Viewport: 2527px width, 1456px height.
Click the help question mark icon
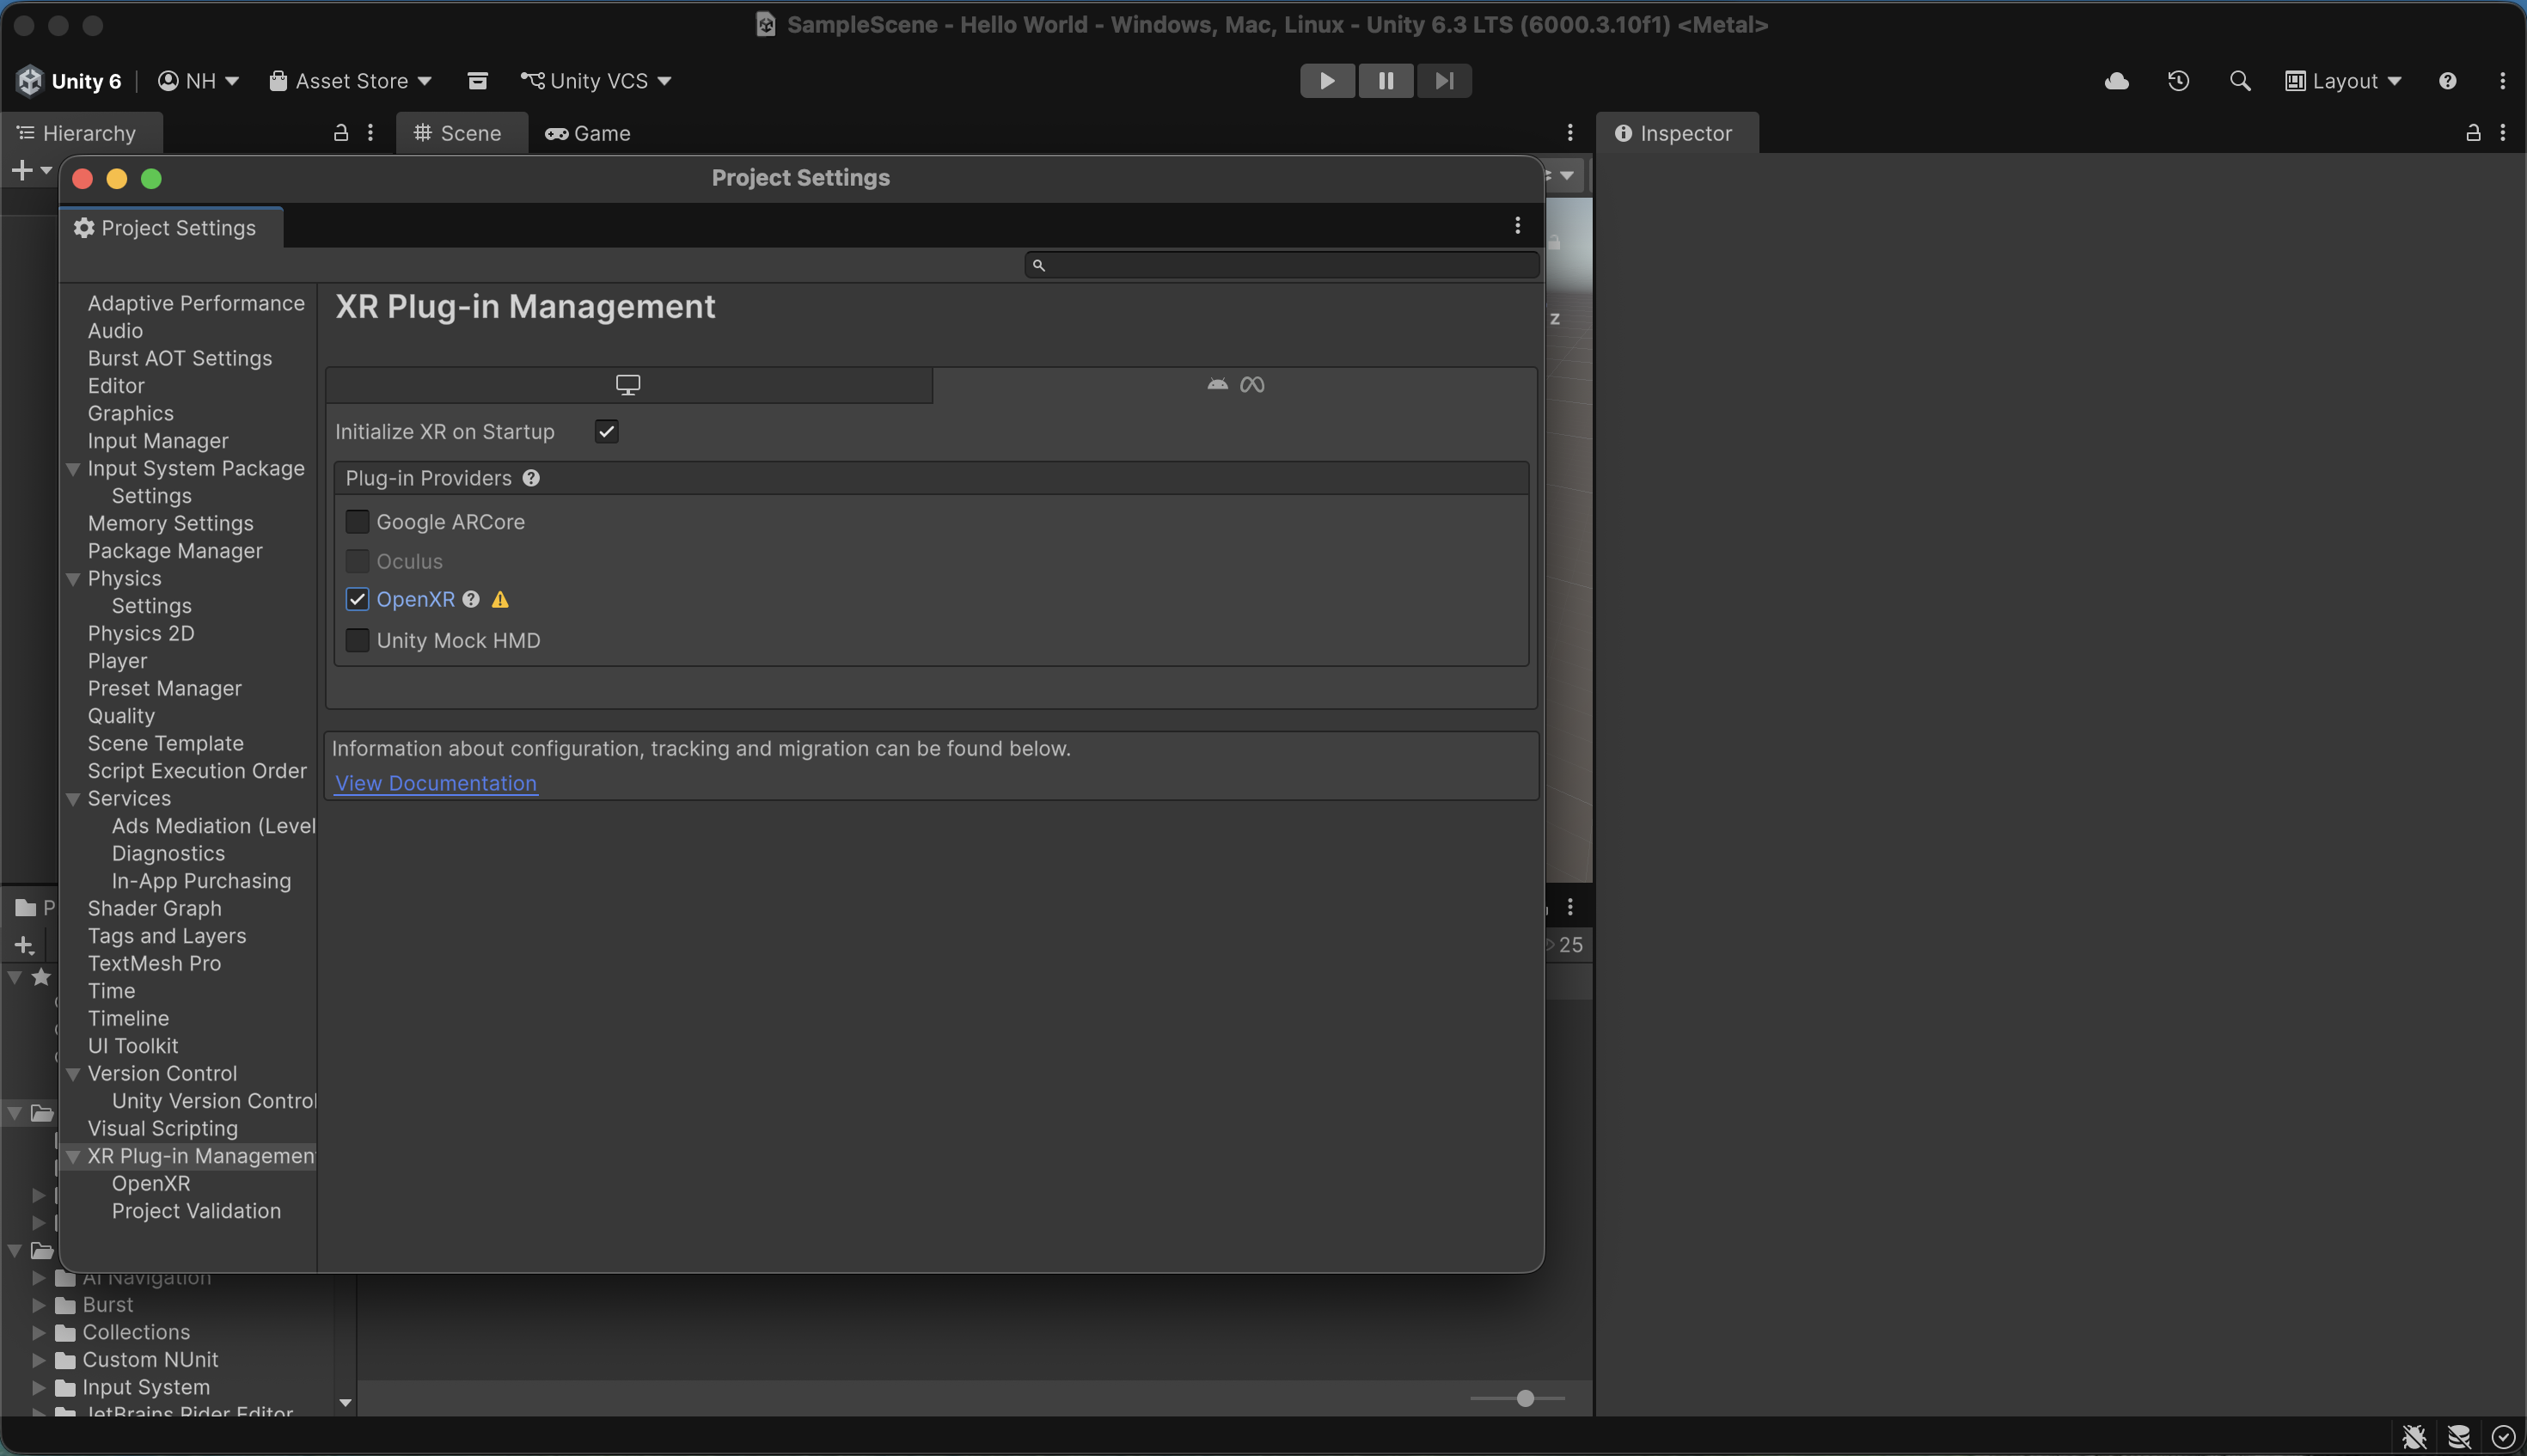point(2447,80)
